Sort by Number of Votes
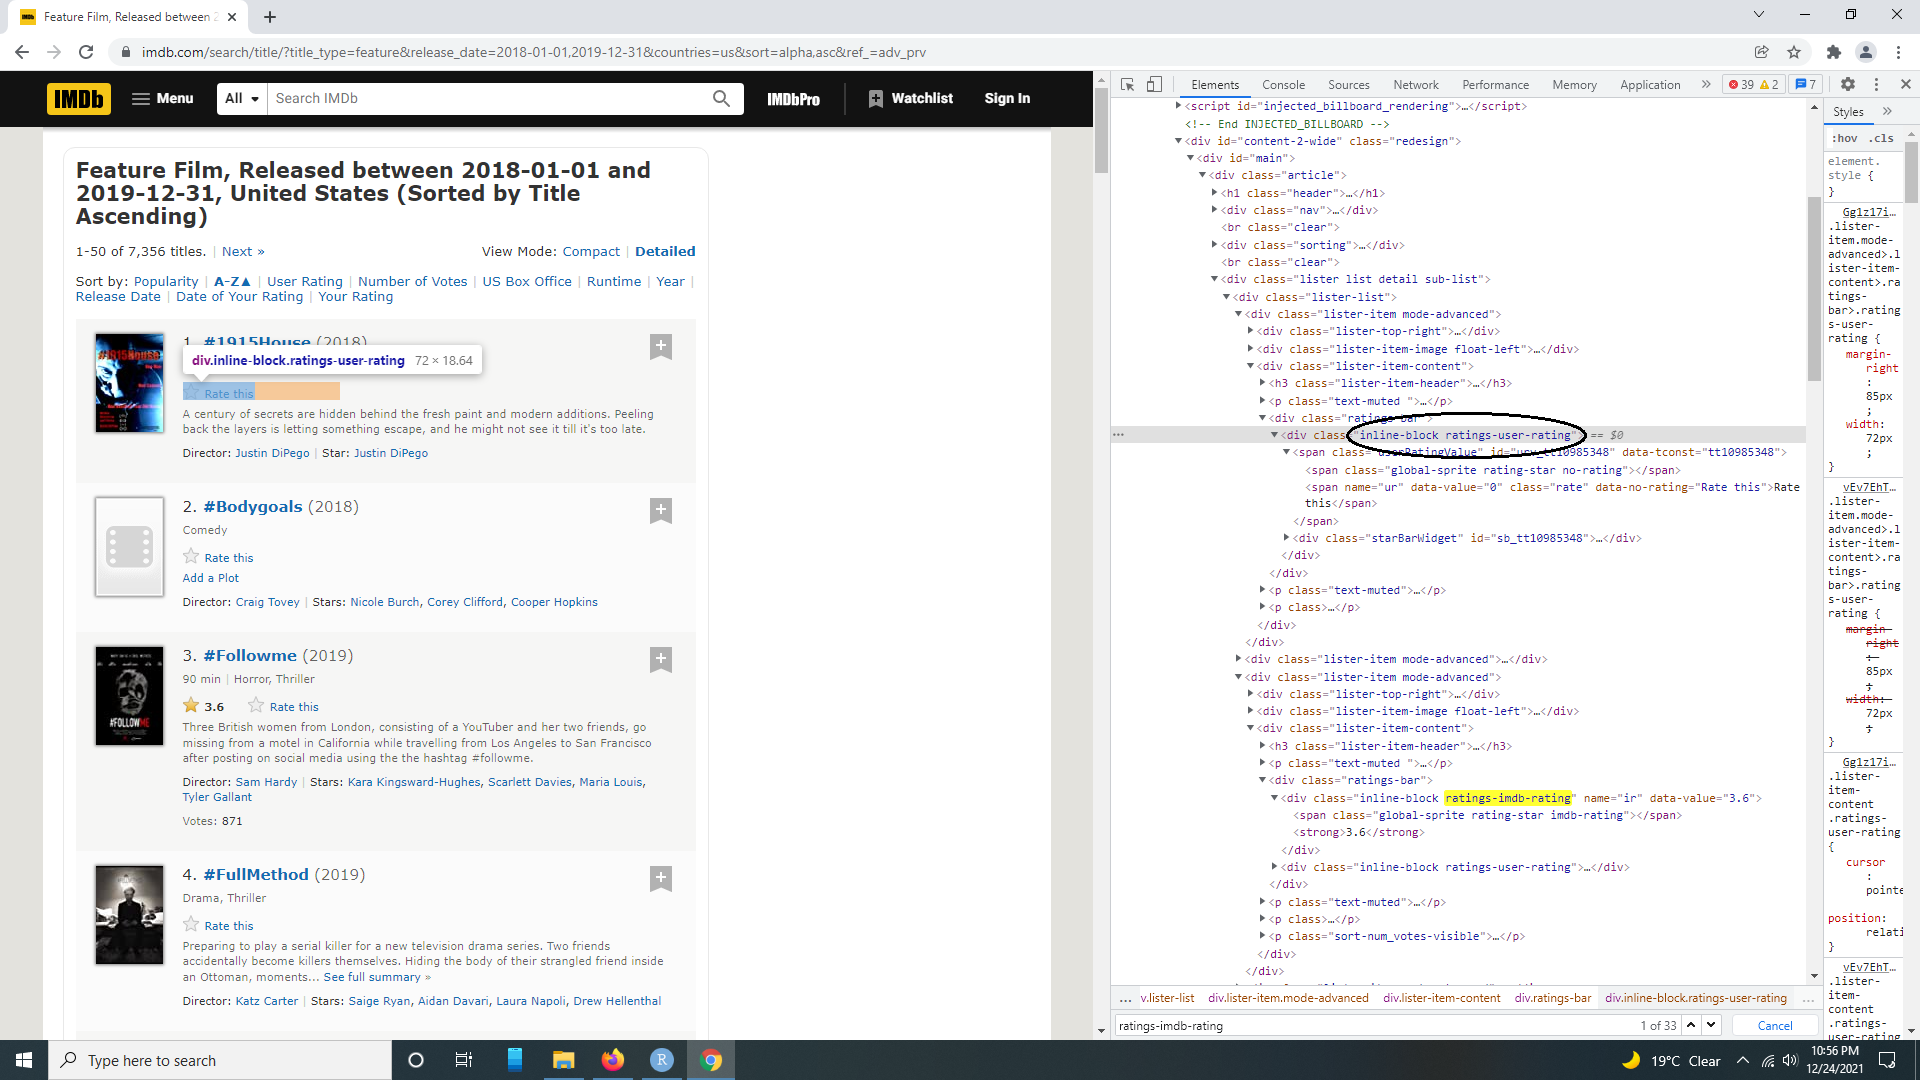This screenshot has width=1920, height=1080. [x=413, y=282]
